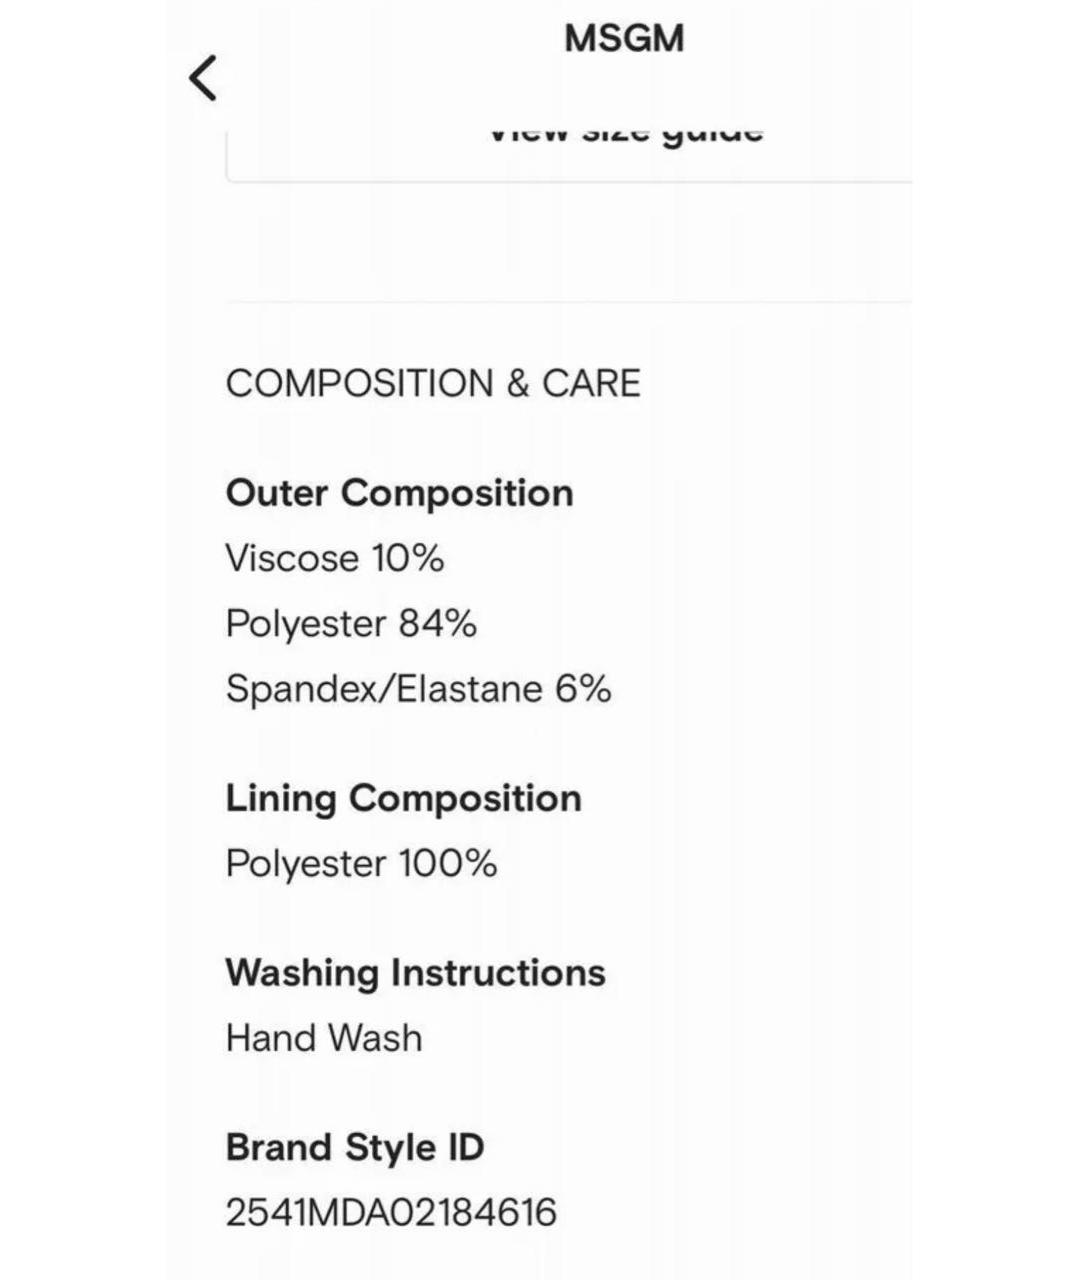The height and width of the screenshot is (1280, 1080).
Task: Tap the MSGM brand title
Action: [624, 39]
